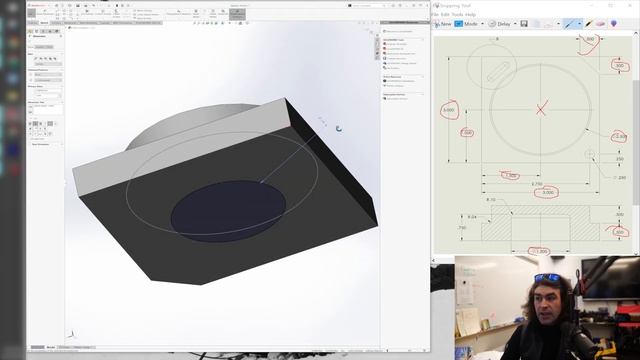Open the Delay dropdown arrow
The image size is (640, 360).
click(x=515, y=24)
